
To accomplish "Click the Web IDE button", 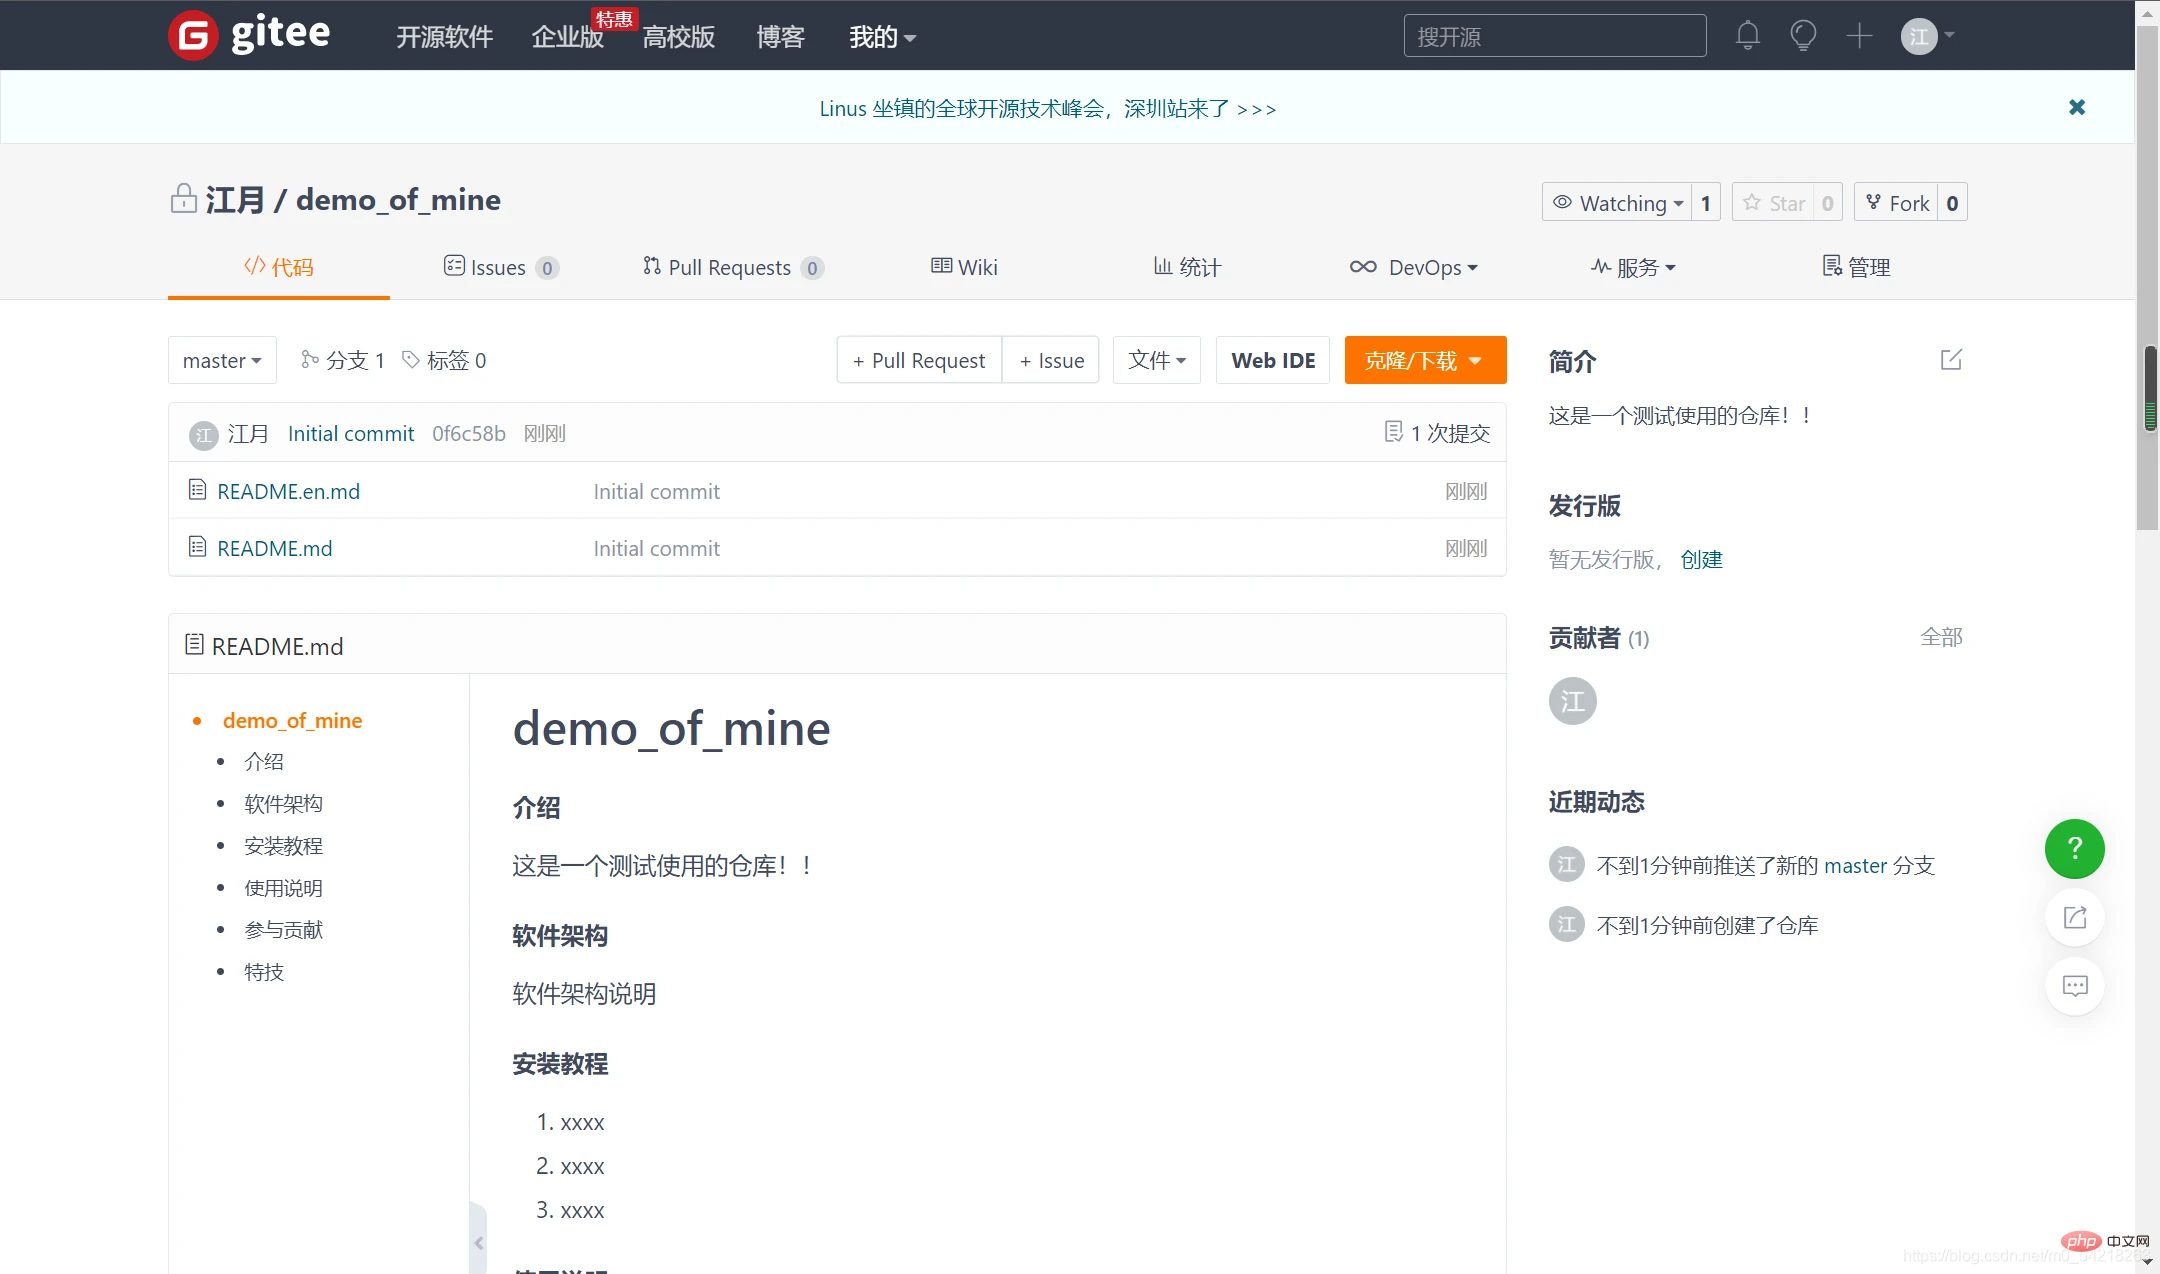I will click(x=1272, y=361).
